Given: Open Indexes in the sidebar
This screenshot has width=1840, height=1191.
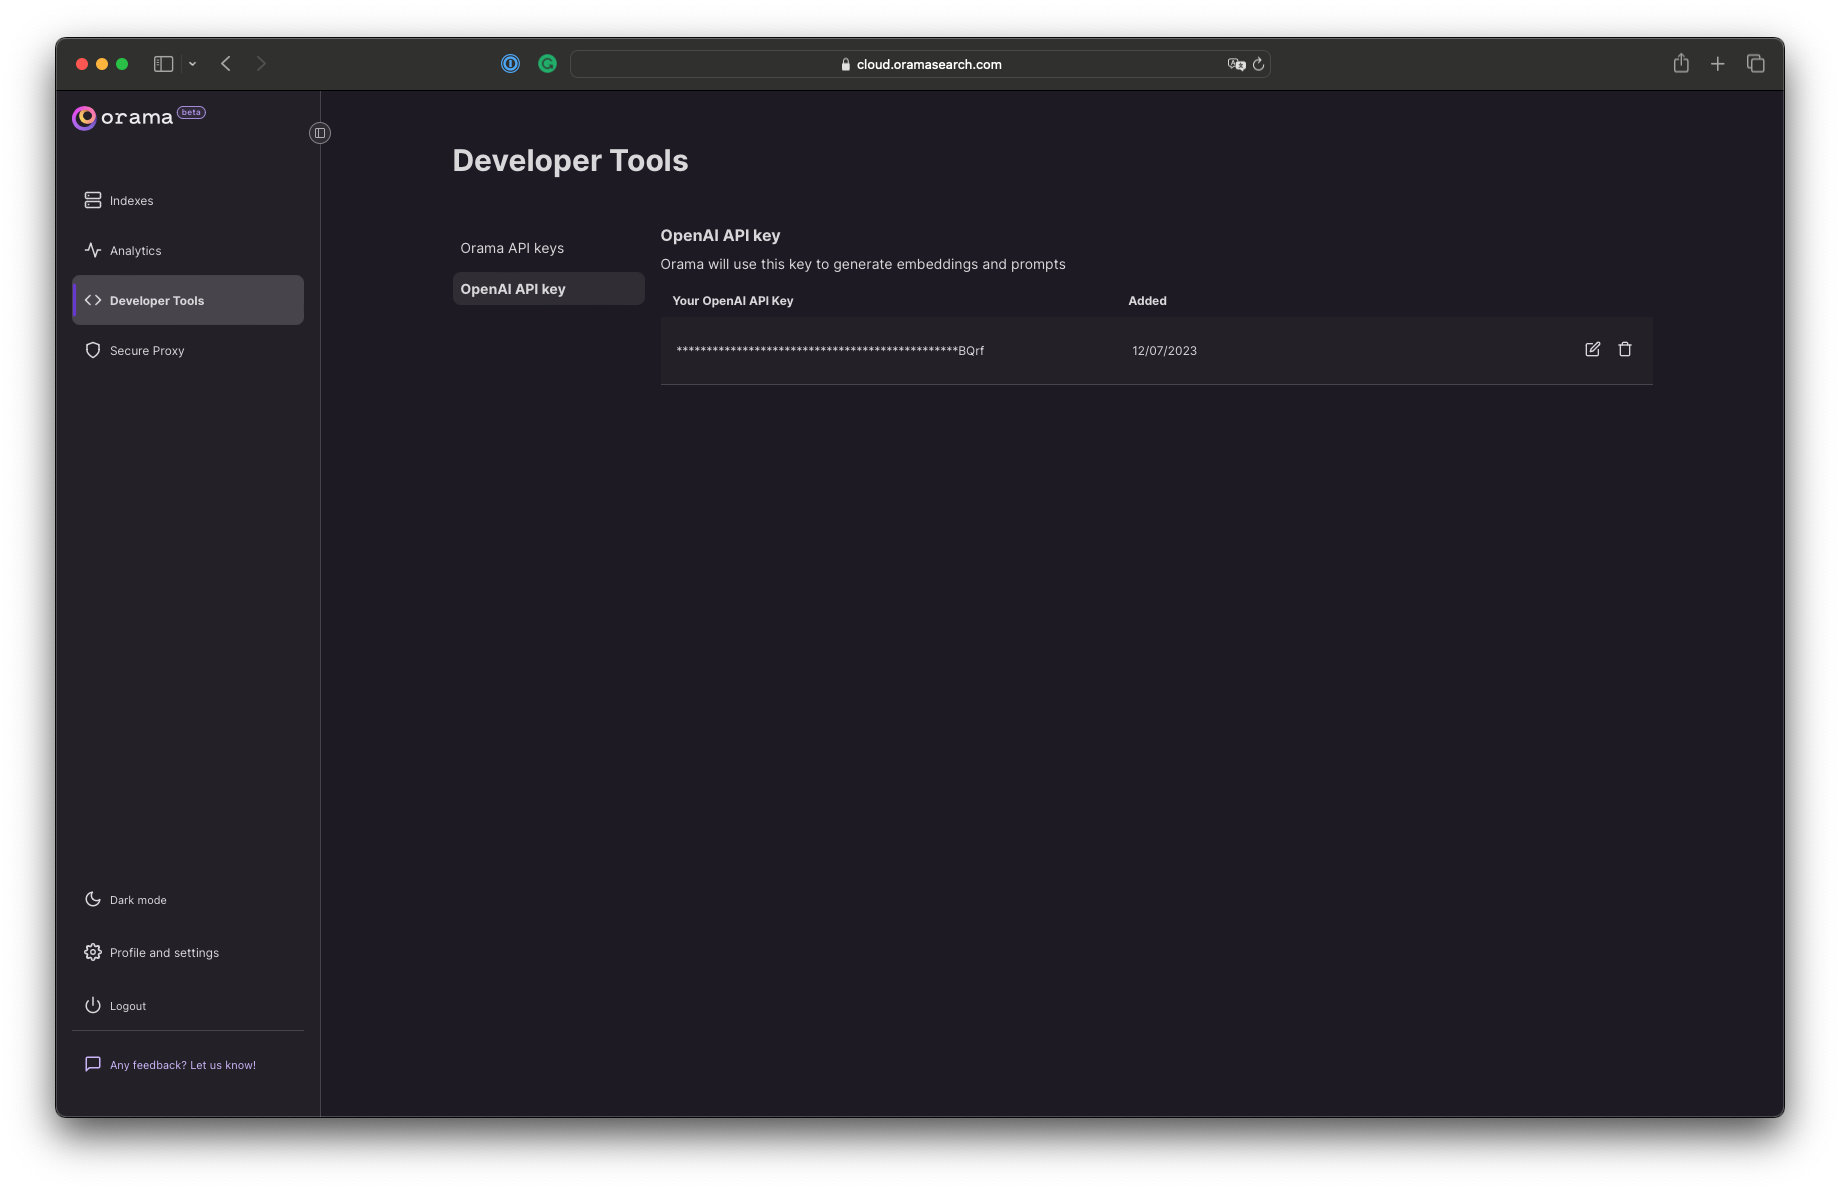Looking at the screenshot, I should (x=188, y=200).
